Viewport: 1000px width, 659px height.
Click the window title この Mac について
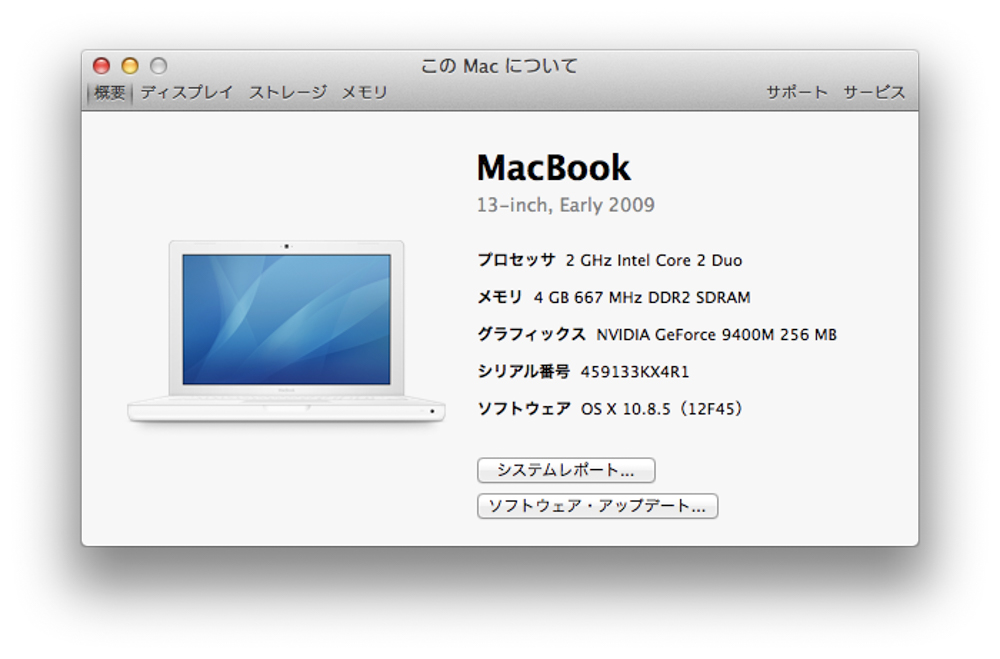tap(499, 66)
